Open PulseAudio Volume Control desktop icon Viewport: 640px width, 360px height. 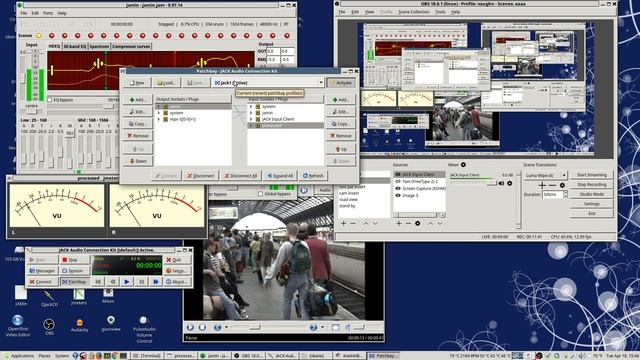144,329
